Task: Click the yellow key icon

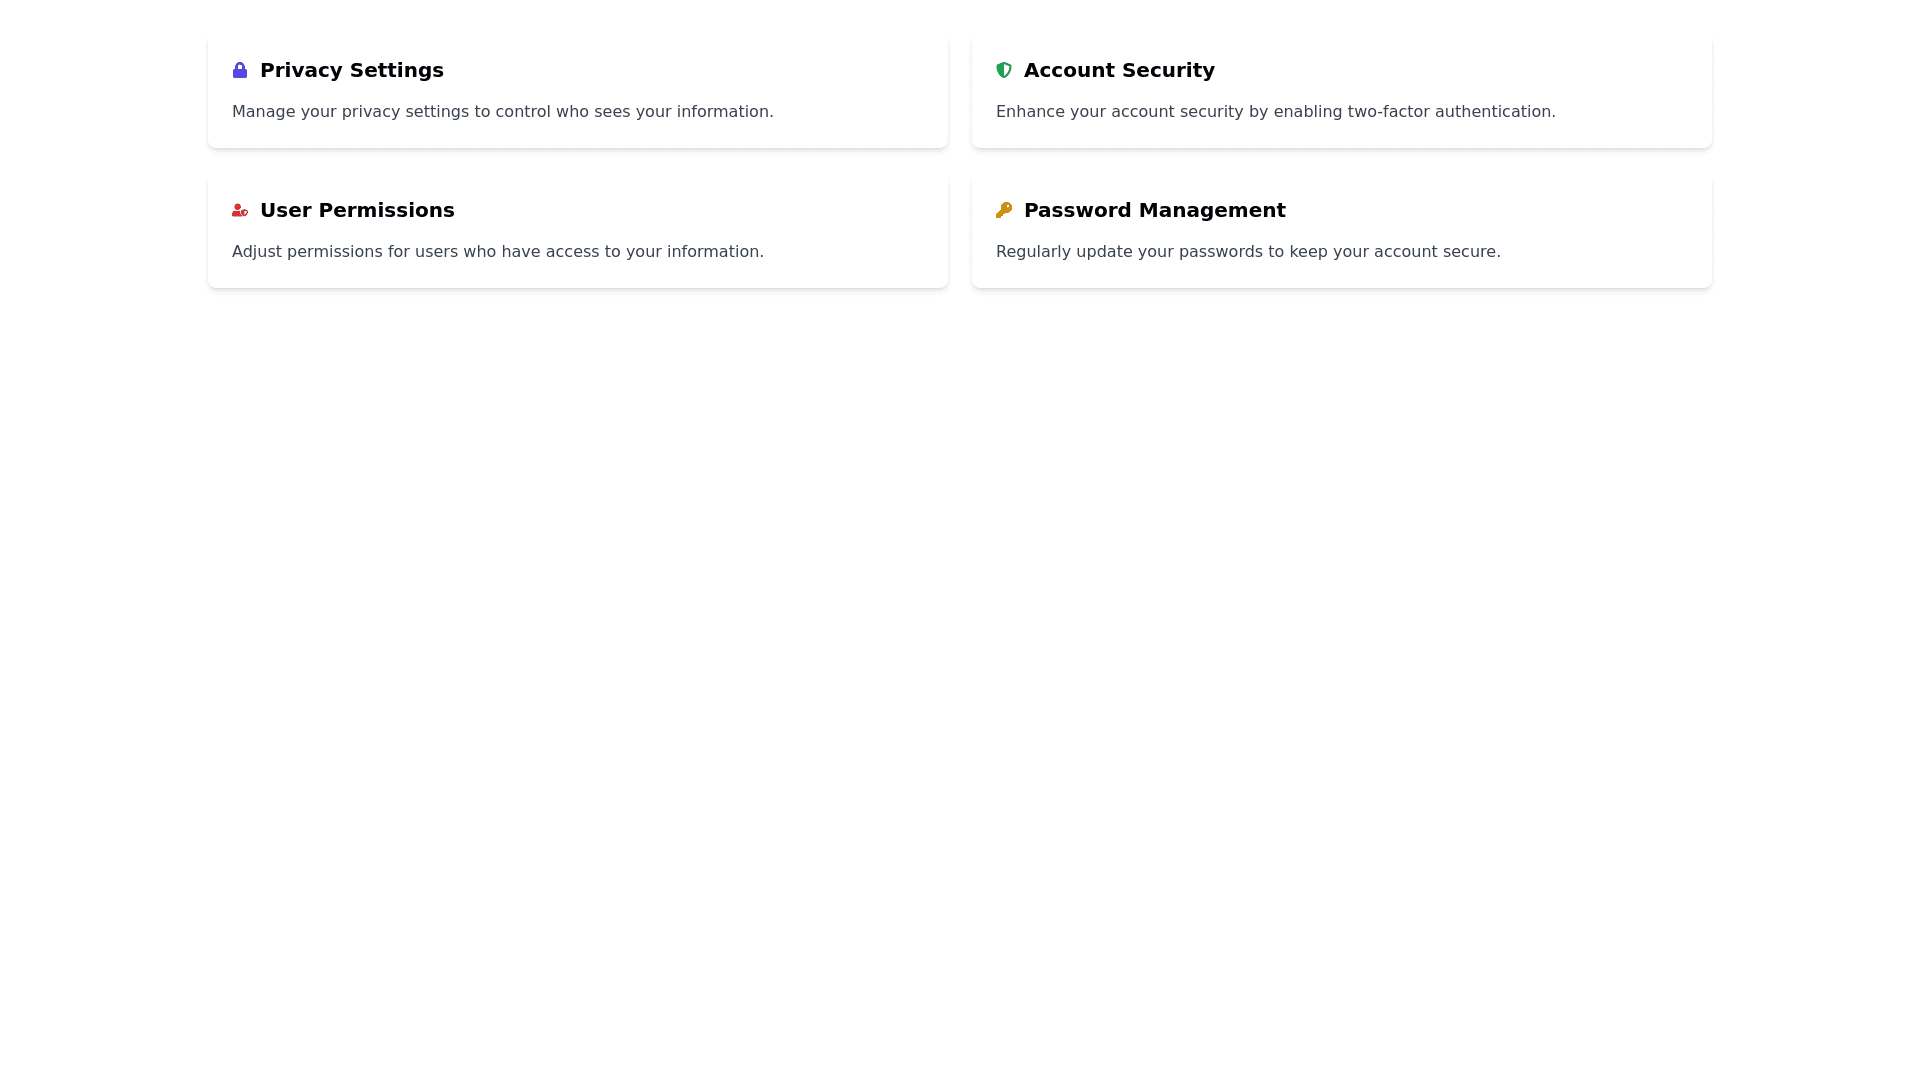Action: pos(1004,210)
